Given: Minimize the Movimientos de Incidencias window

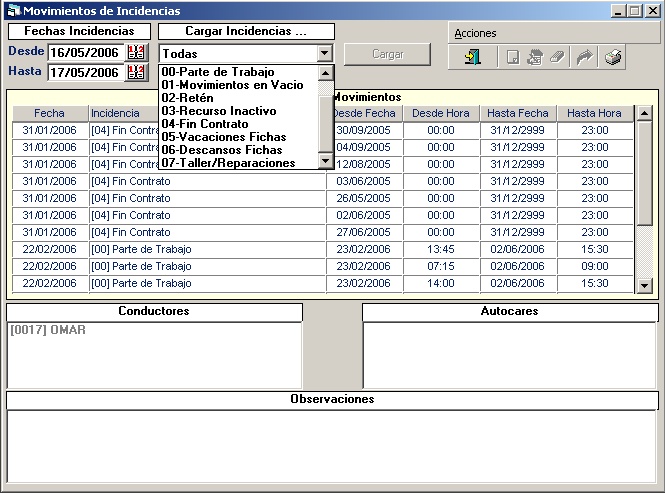Looking at the screenshot, I should (619, 11).
